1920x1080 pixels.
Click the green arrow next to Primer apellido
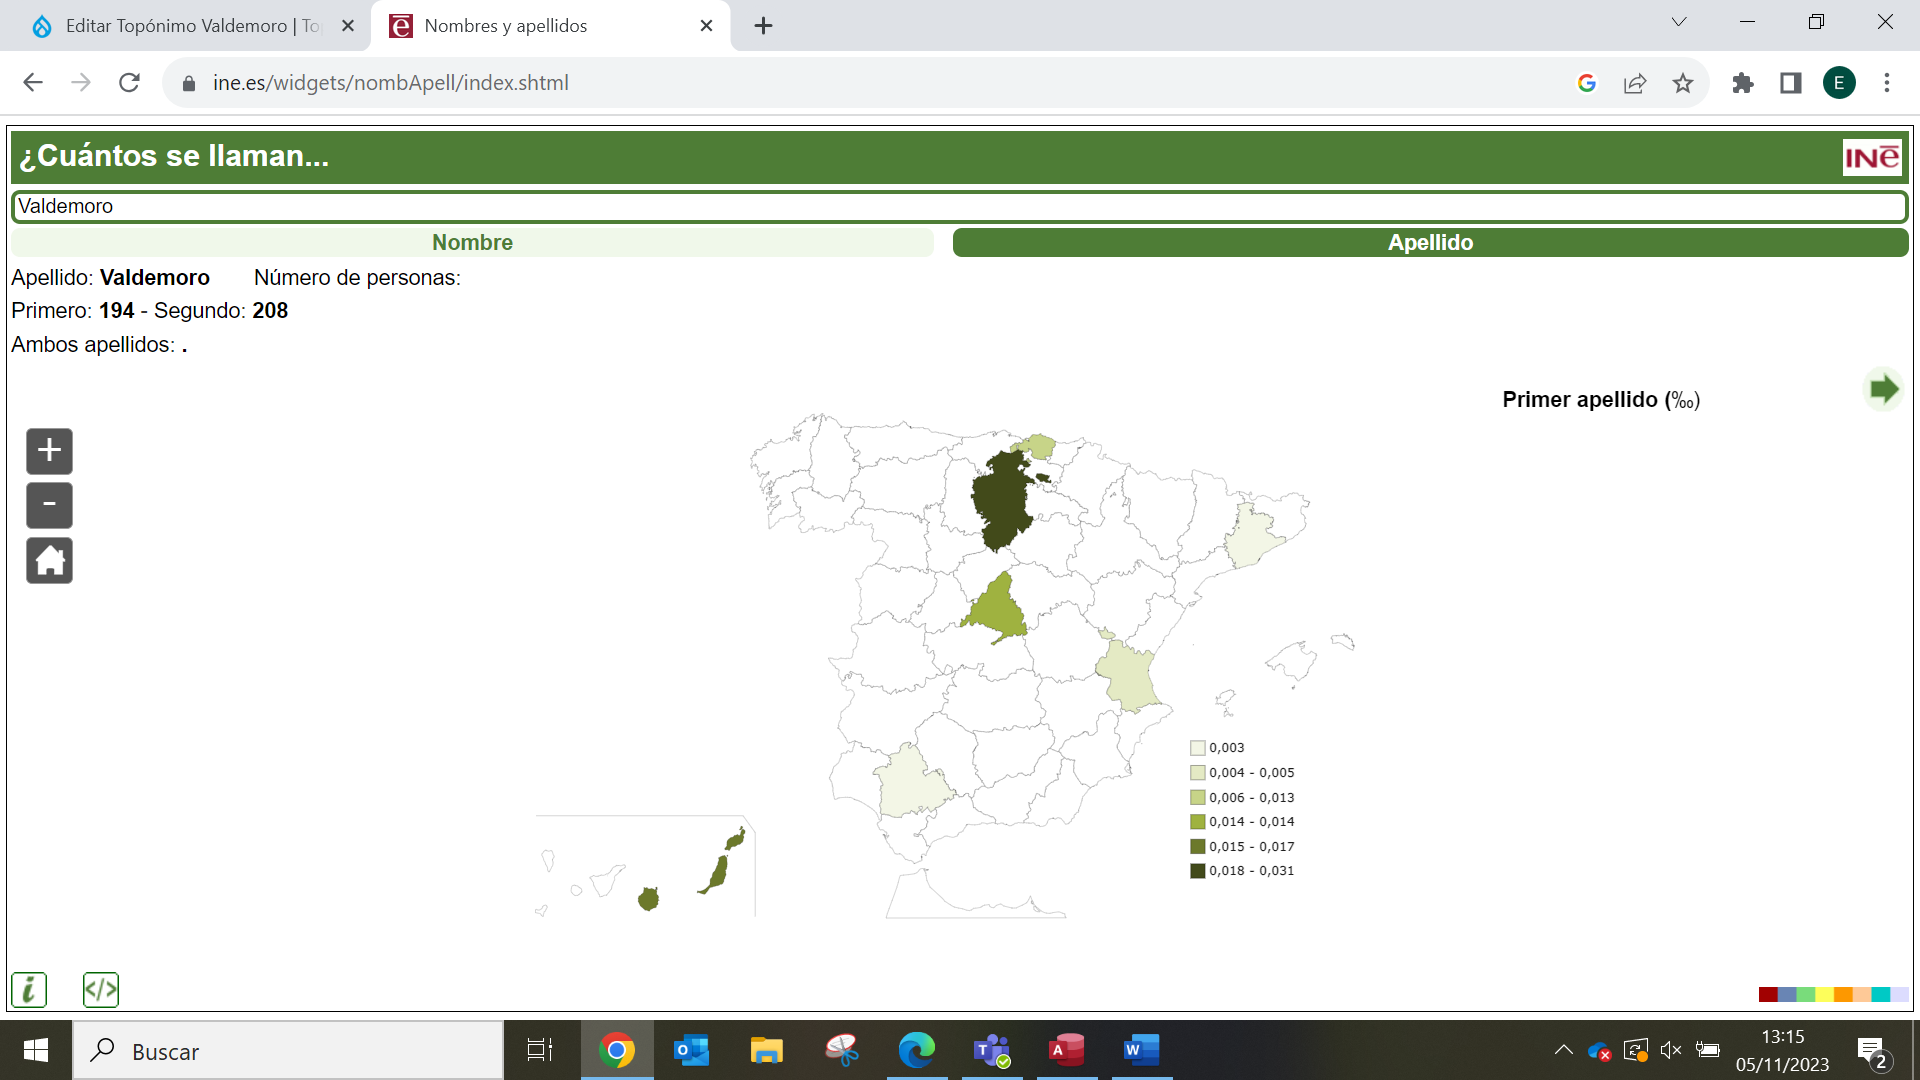[x=1884, y=390]
